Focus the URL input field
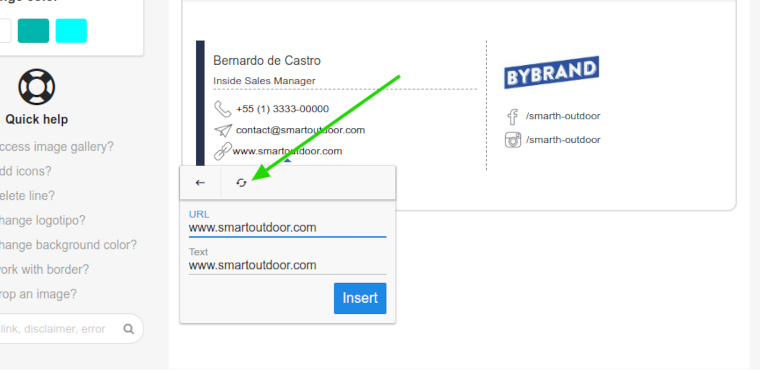Image resolution: width=760 pixels, height=373 pixels. [287, 228]
